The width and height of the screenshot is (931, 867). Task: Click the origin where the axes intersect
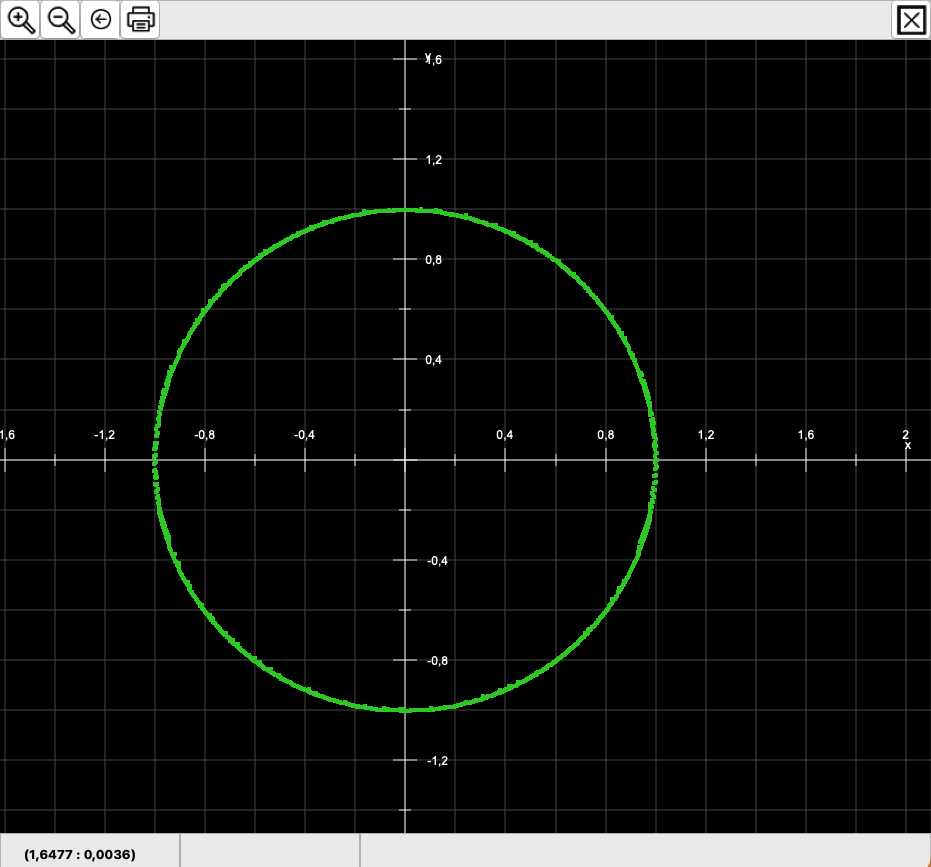[405, 460]
